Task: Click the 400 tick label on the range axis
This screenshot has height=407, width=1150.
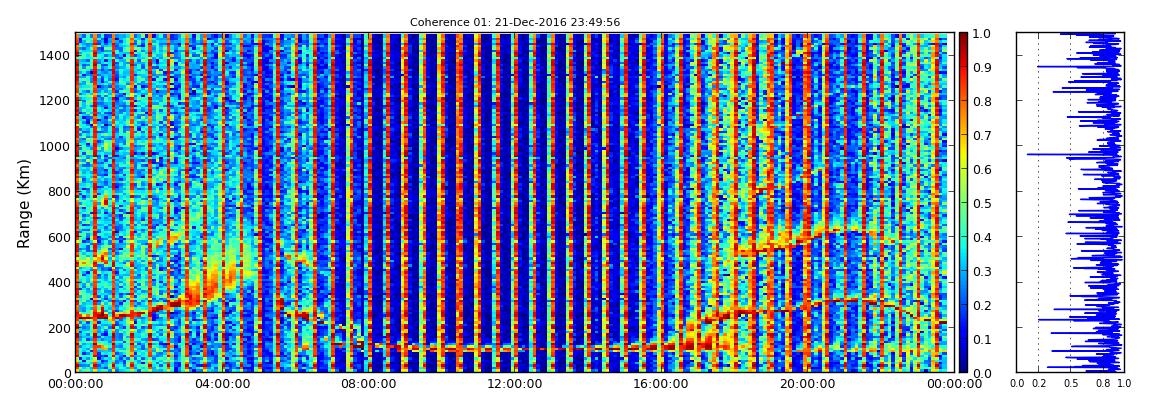Action: [59, 282]
